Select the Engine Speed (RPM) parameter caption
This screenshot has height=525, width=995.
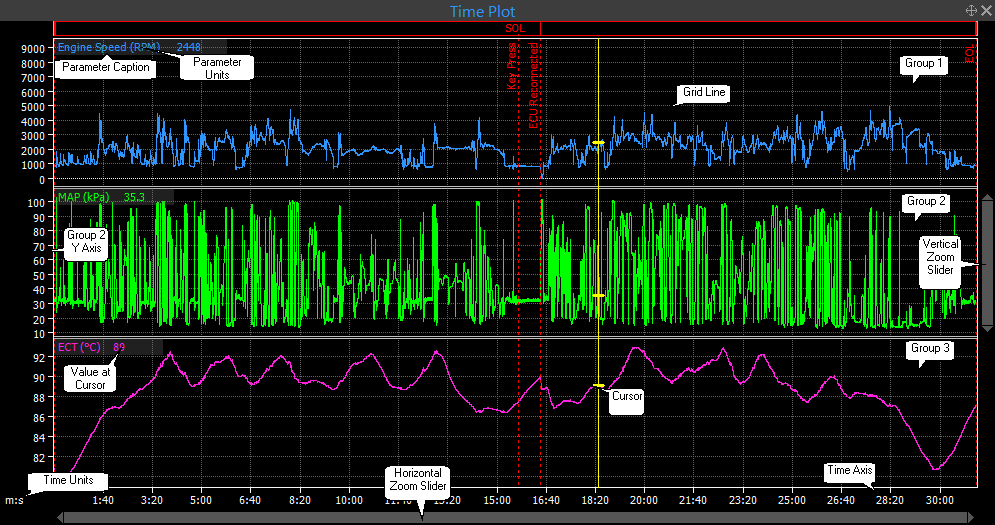tap(109, 47)
